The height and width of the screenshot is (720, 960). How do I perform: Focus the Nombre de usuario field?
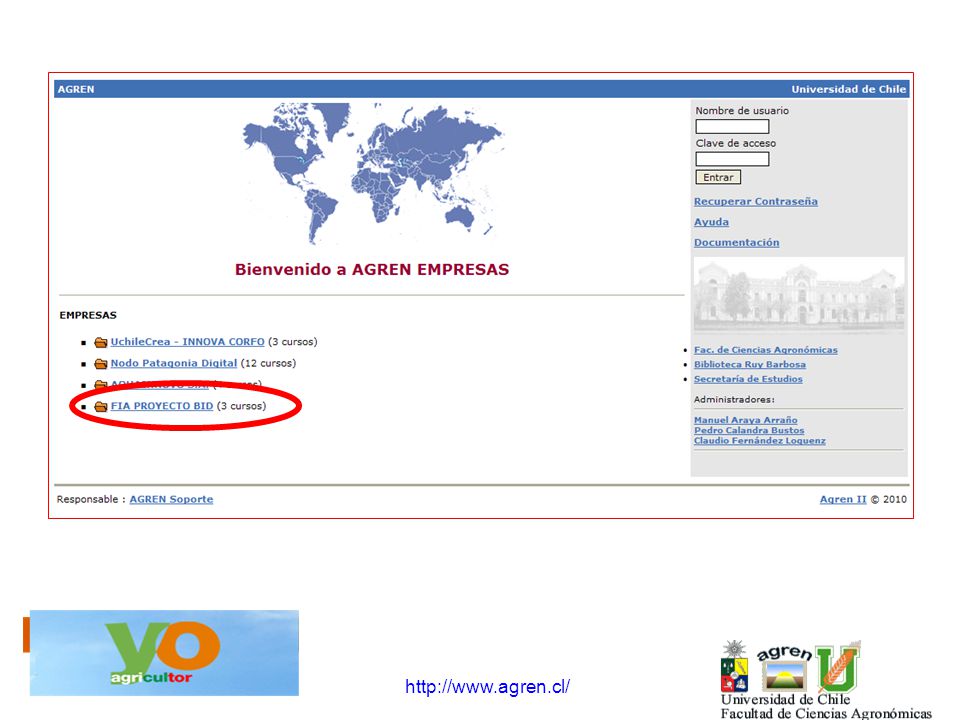(x=732, y=127)
